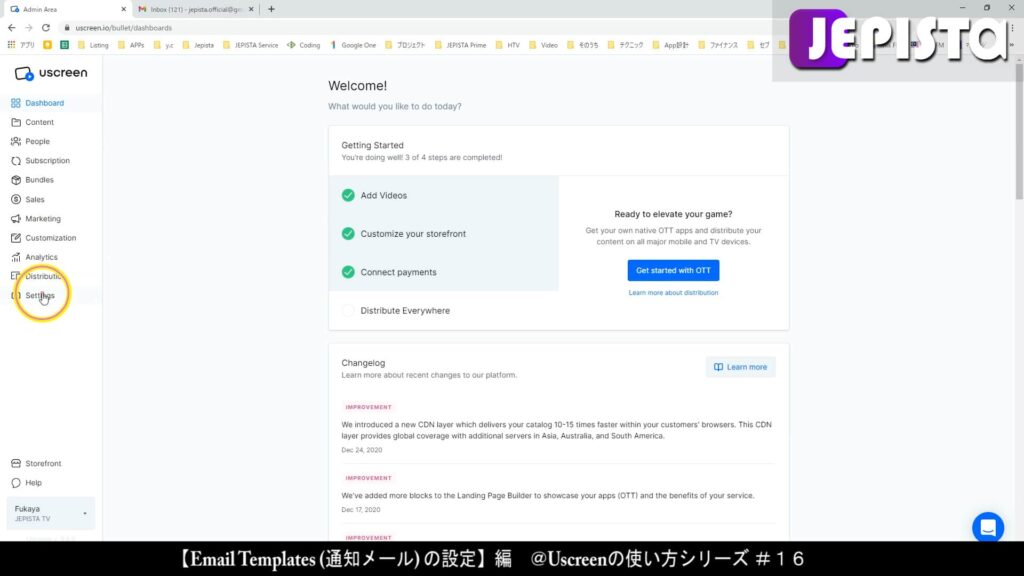Close the Gmail Inbox tab
The height and width of the screenshot is (576, 1024).
pyautogui.click(x=251, y=9)
